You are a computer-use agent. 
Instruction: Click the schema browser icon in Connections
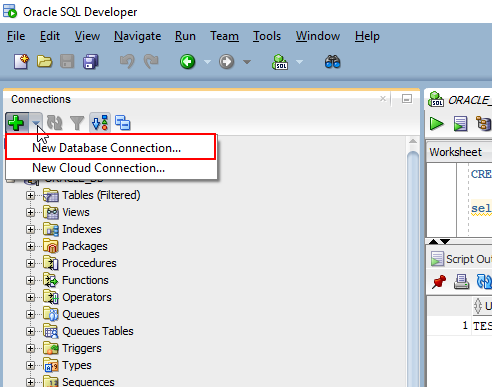100,123
